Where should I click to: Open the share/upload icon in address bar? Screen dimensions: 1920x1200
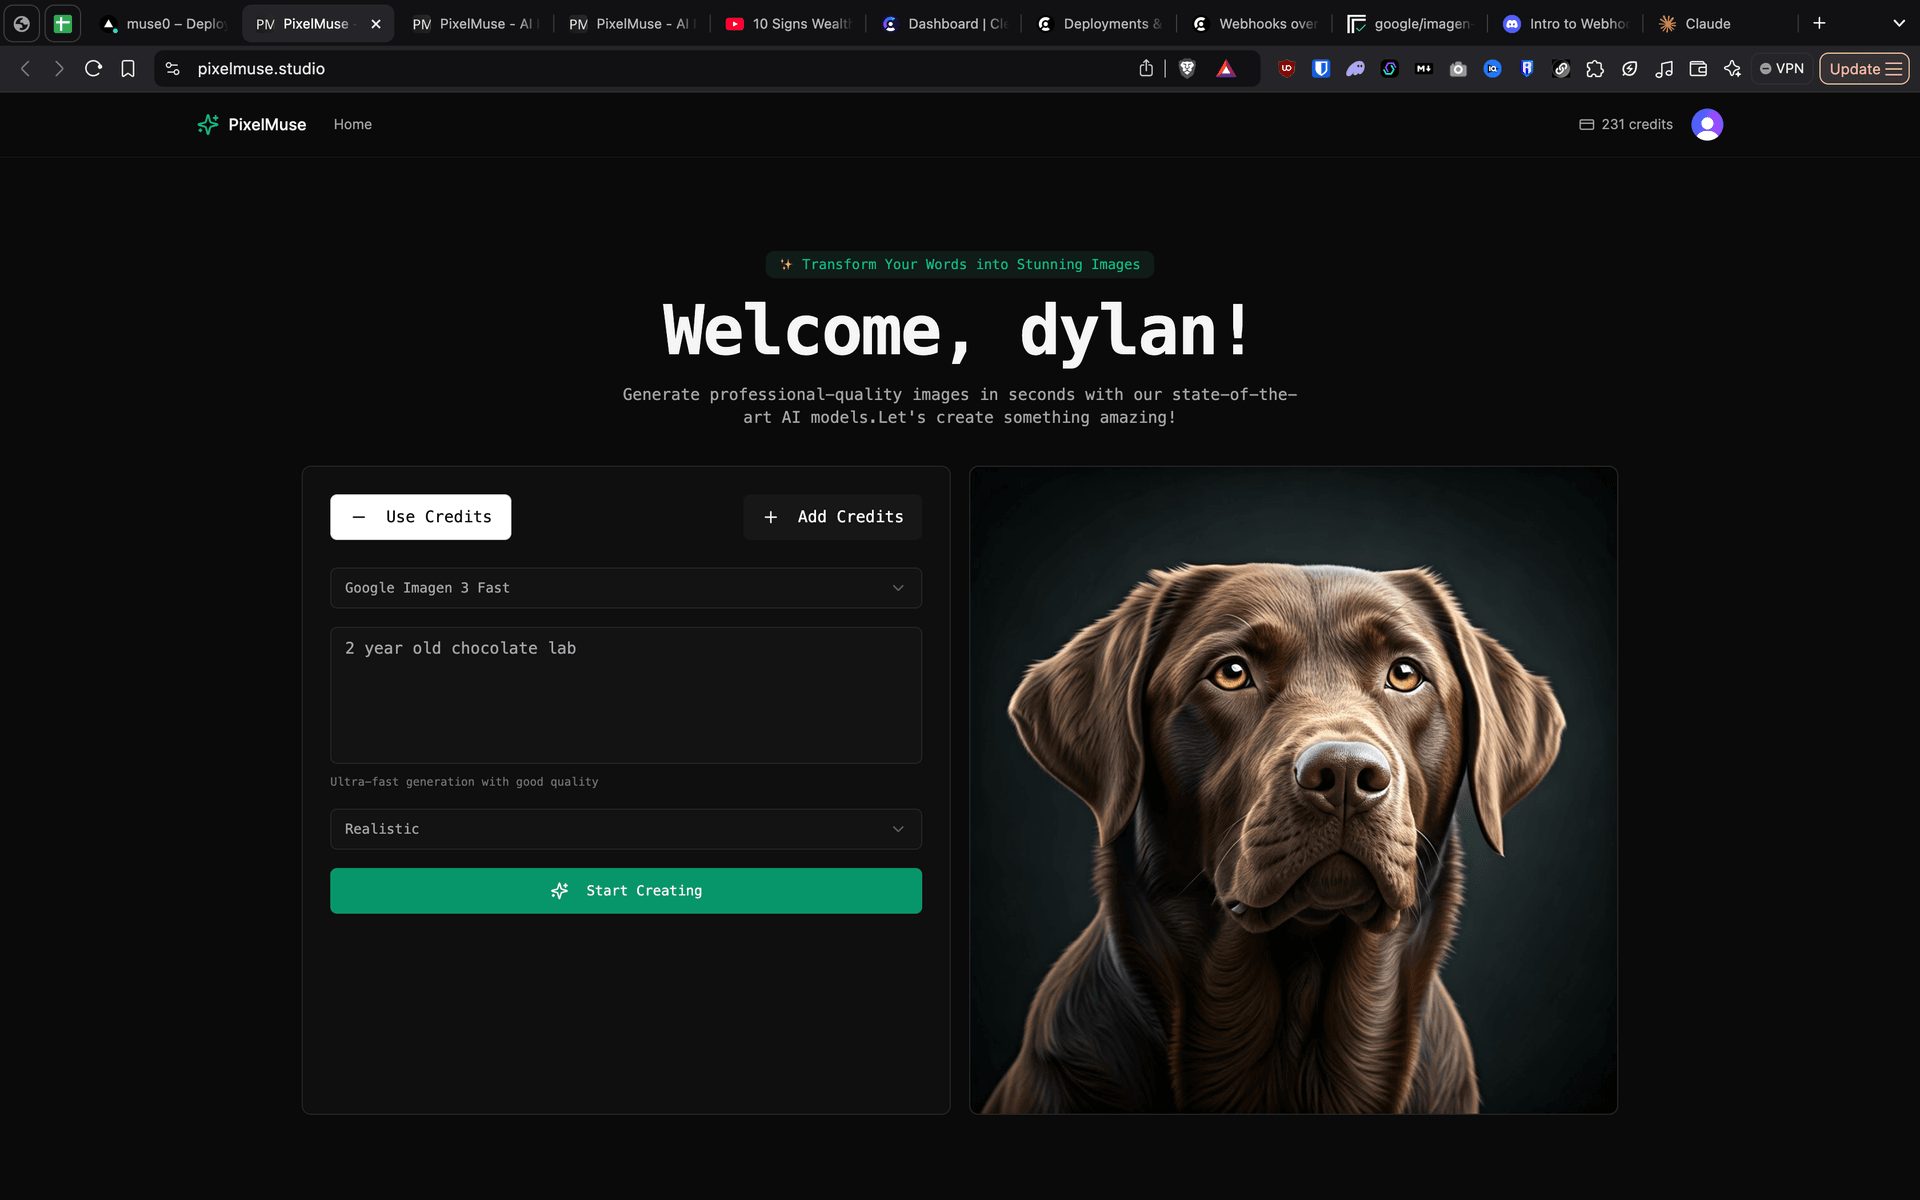click(x=1147, y=68)
